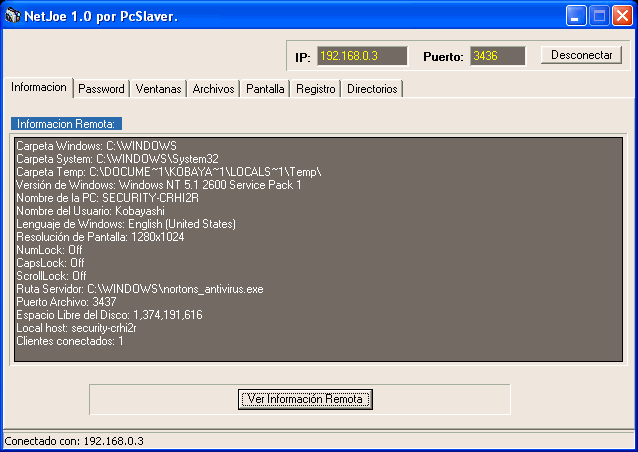
Task: Switch to the Password tab
Action: (x=101, y=89)
